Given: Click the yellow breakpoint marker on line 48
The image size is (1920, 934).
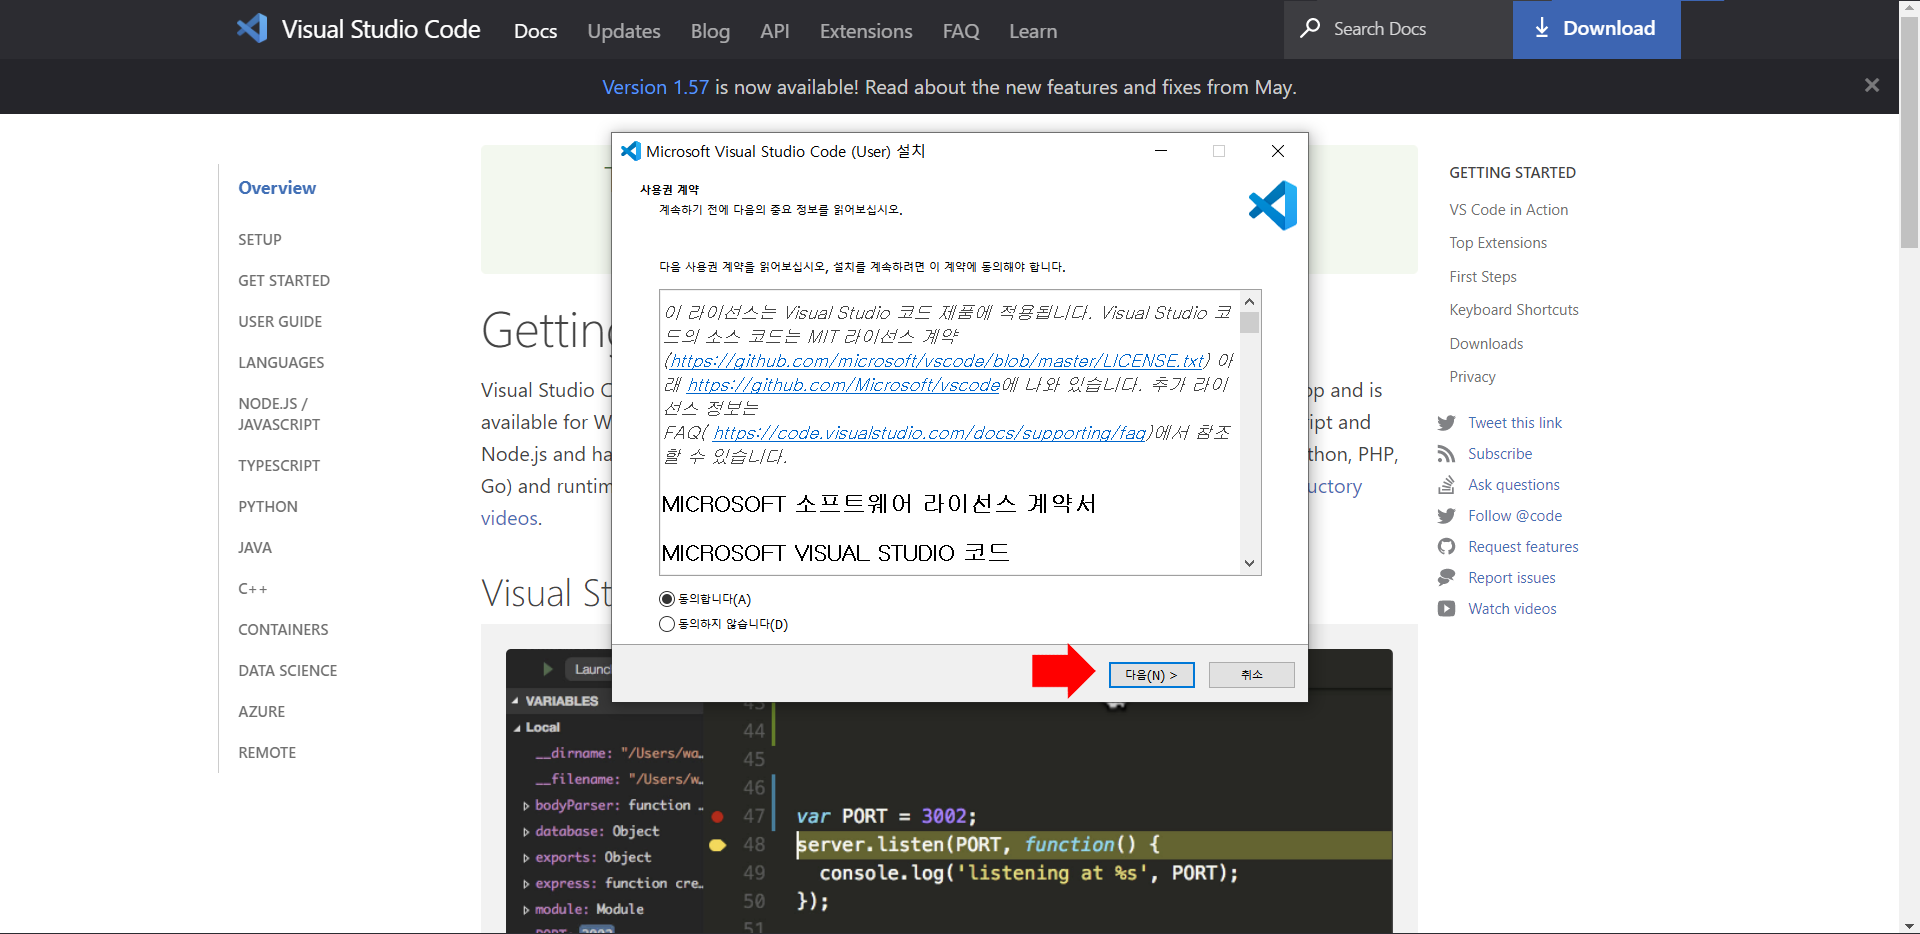Looking at the screenshot, I should click(717, 845).
